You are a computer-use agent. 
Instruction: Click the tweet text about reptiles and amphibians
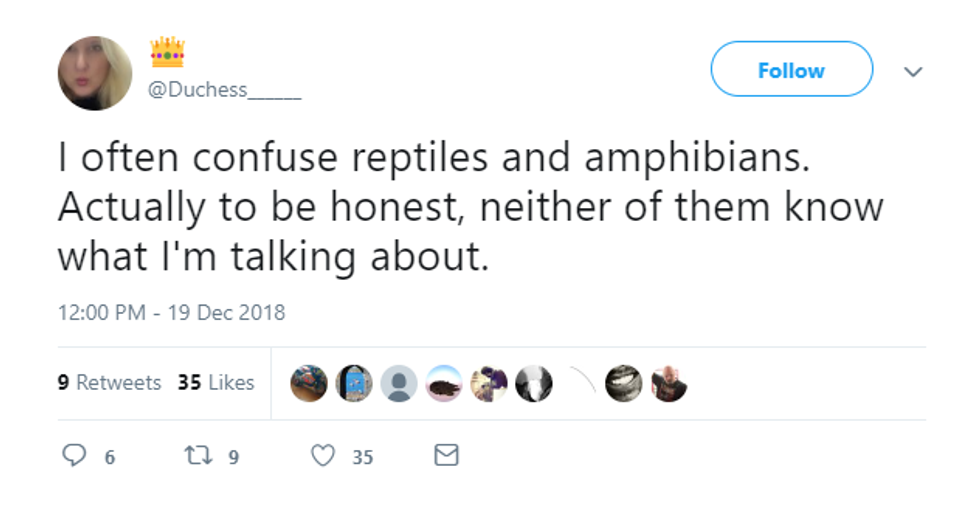(x=470, y=207)
